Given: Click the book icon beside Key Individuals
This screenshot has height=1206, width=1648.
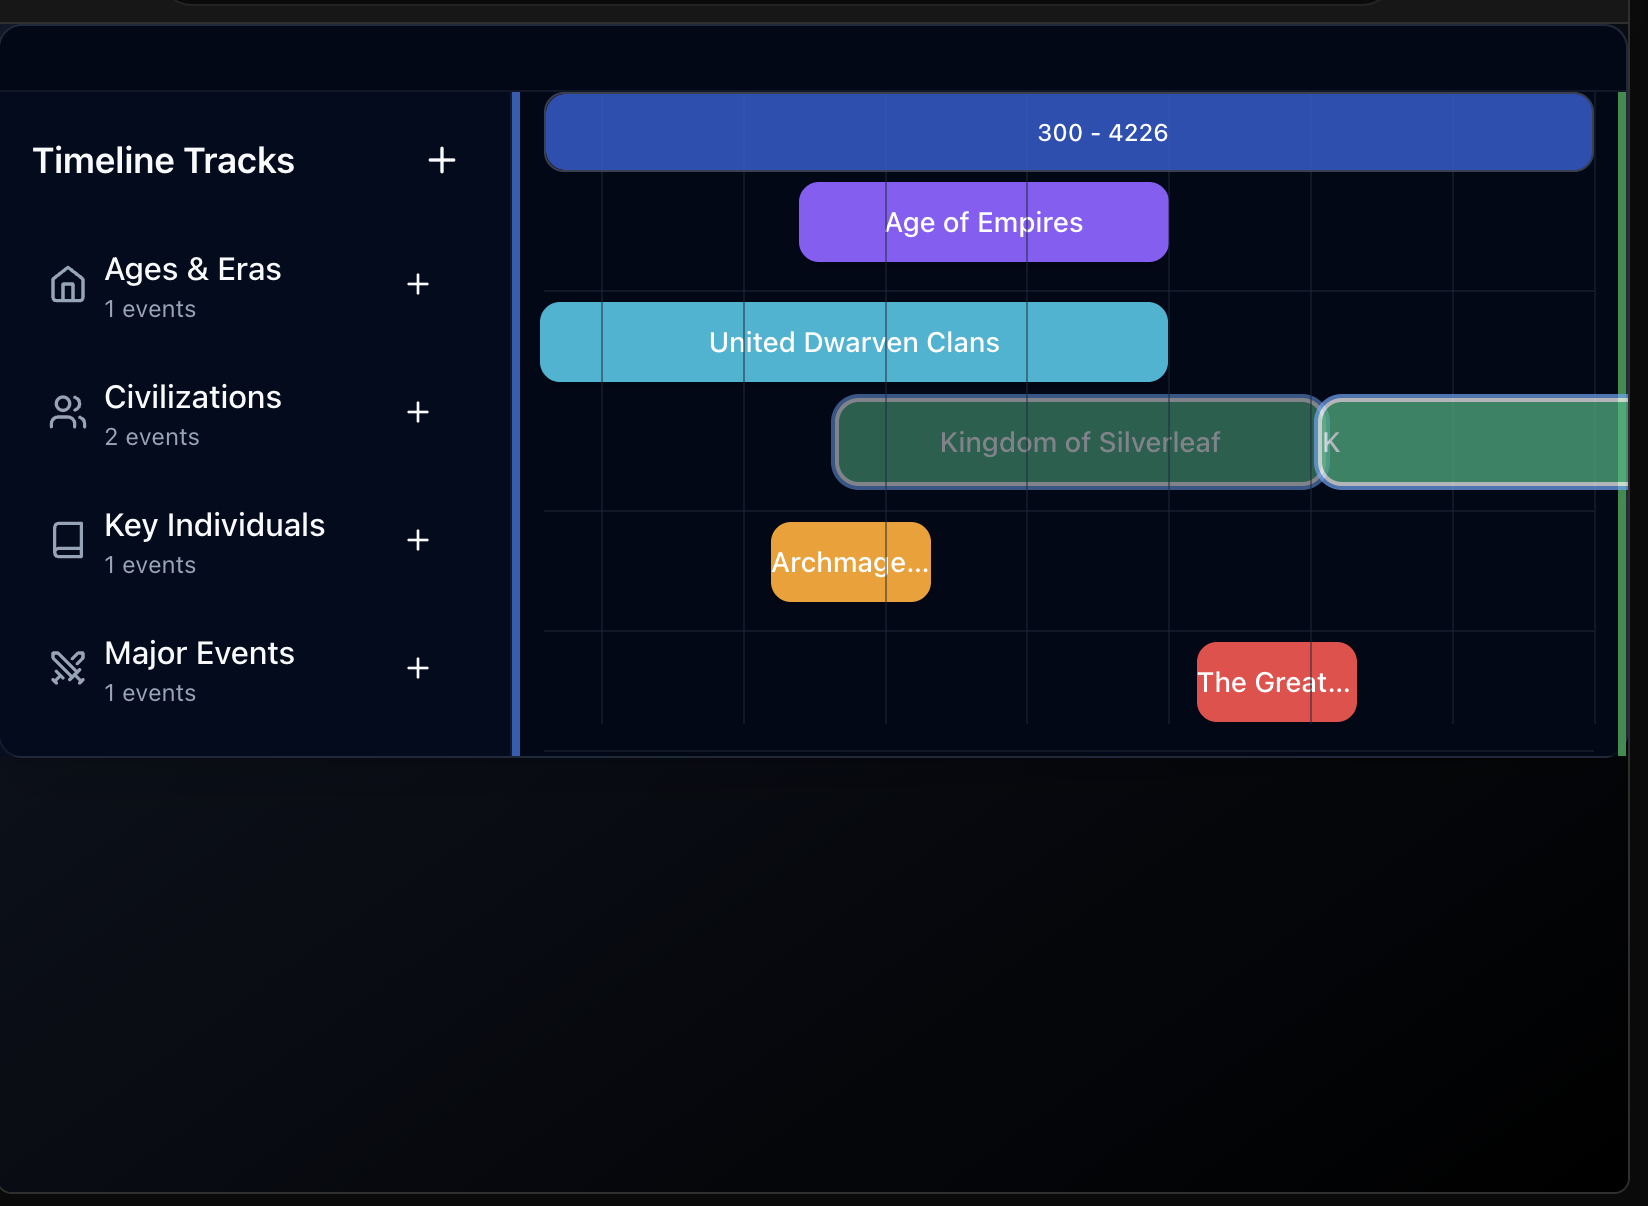Looking at the screenshot, I should (68, 540).
